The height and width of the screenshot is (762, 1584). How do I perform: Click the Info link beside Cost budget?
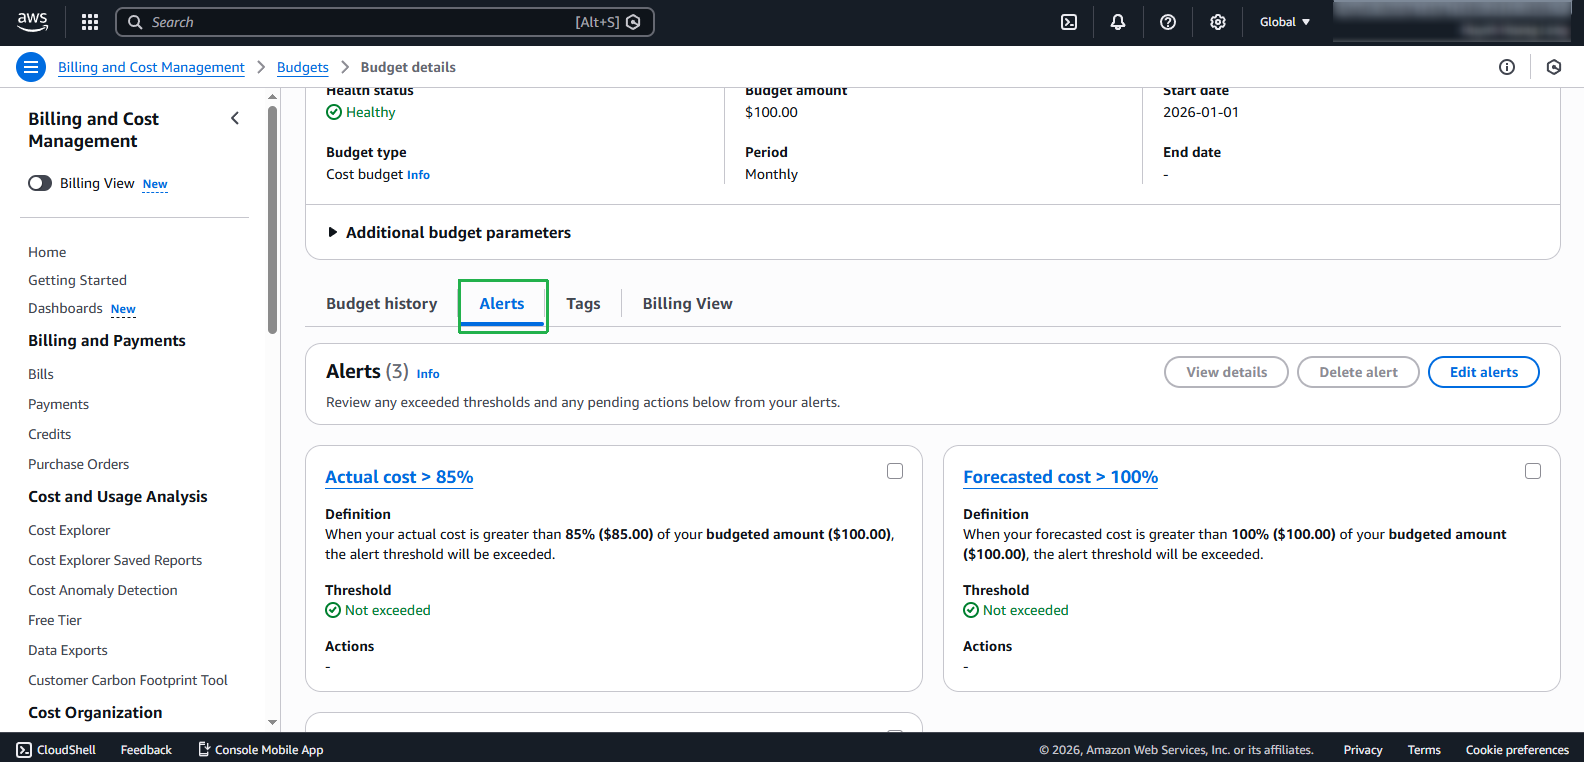click(418, 175)
